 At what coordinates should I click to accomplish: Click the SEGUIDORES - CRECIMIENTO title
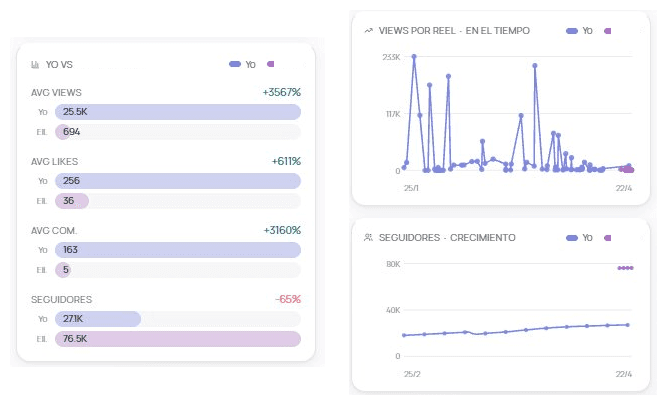[447, 237]
